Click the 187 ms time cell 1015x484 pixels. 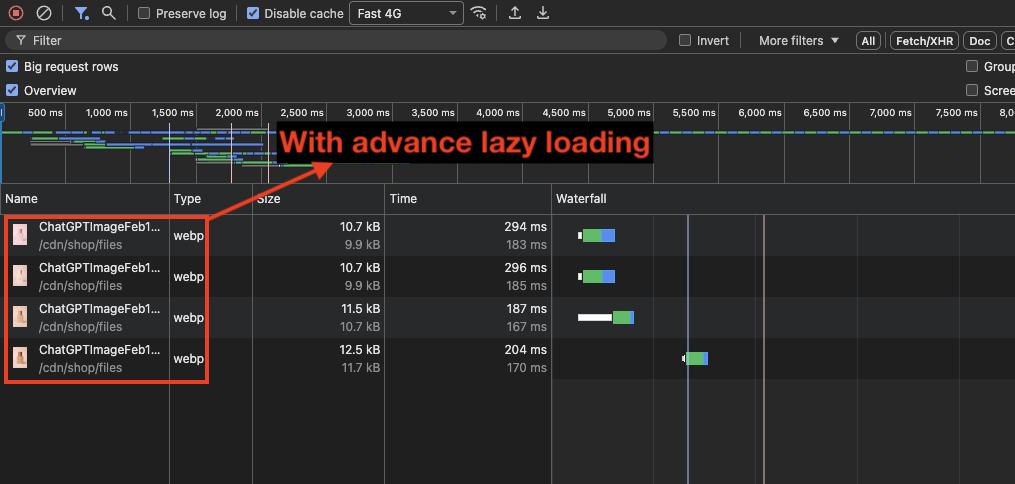526,309
